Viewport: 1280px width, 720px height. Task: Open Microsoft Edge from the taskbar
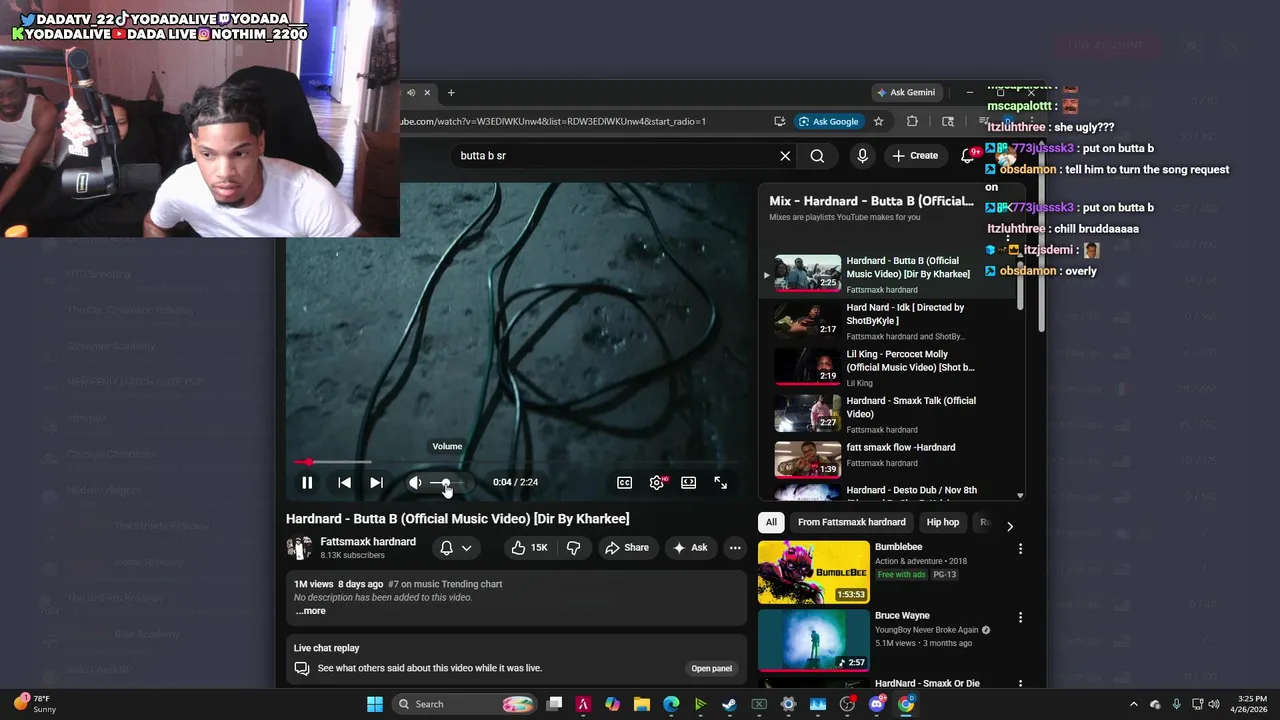(671, 704)
